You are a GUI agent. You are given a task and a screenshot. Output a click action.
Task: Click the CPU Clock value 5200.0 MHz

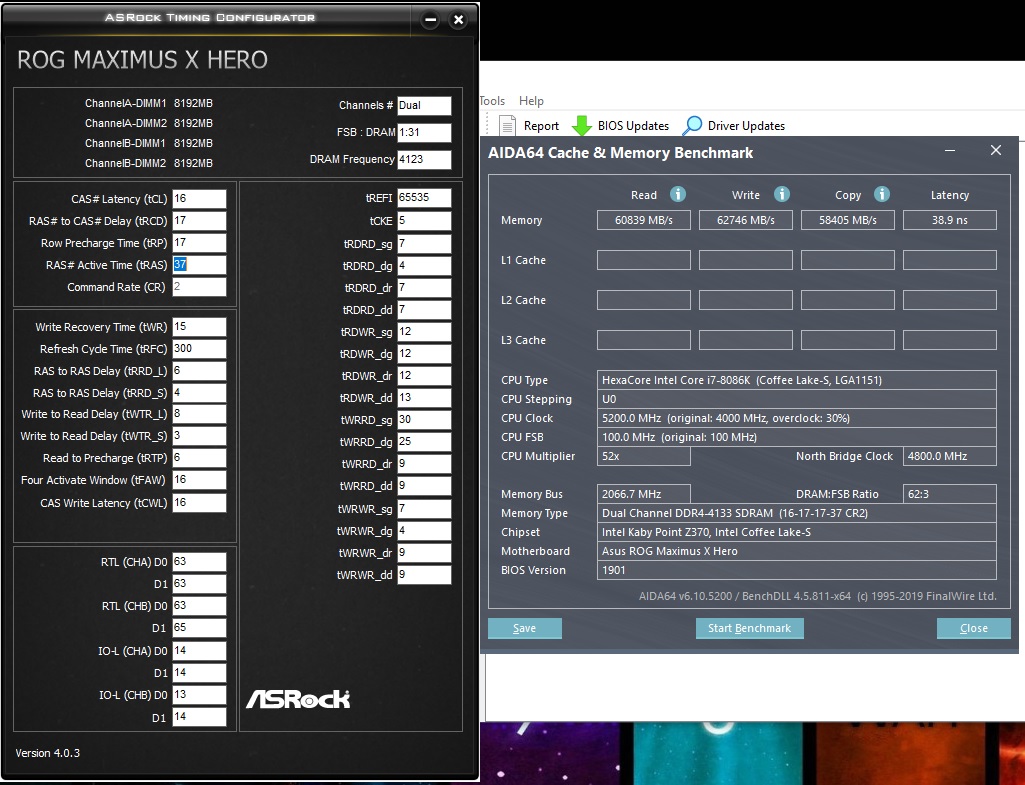pos(797,418)
